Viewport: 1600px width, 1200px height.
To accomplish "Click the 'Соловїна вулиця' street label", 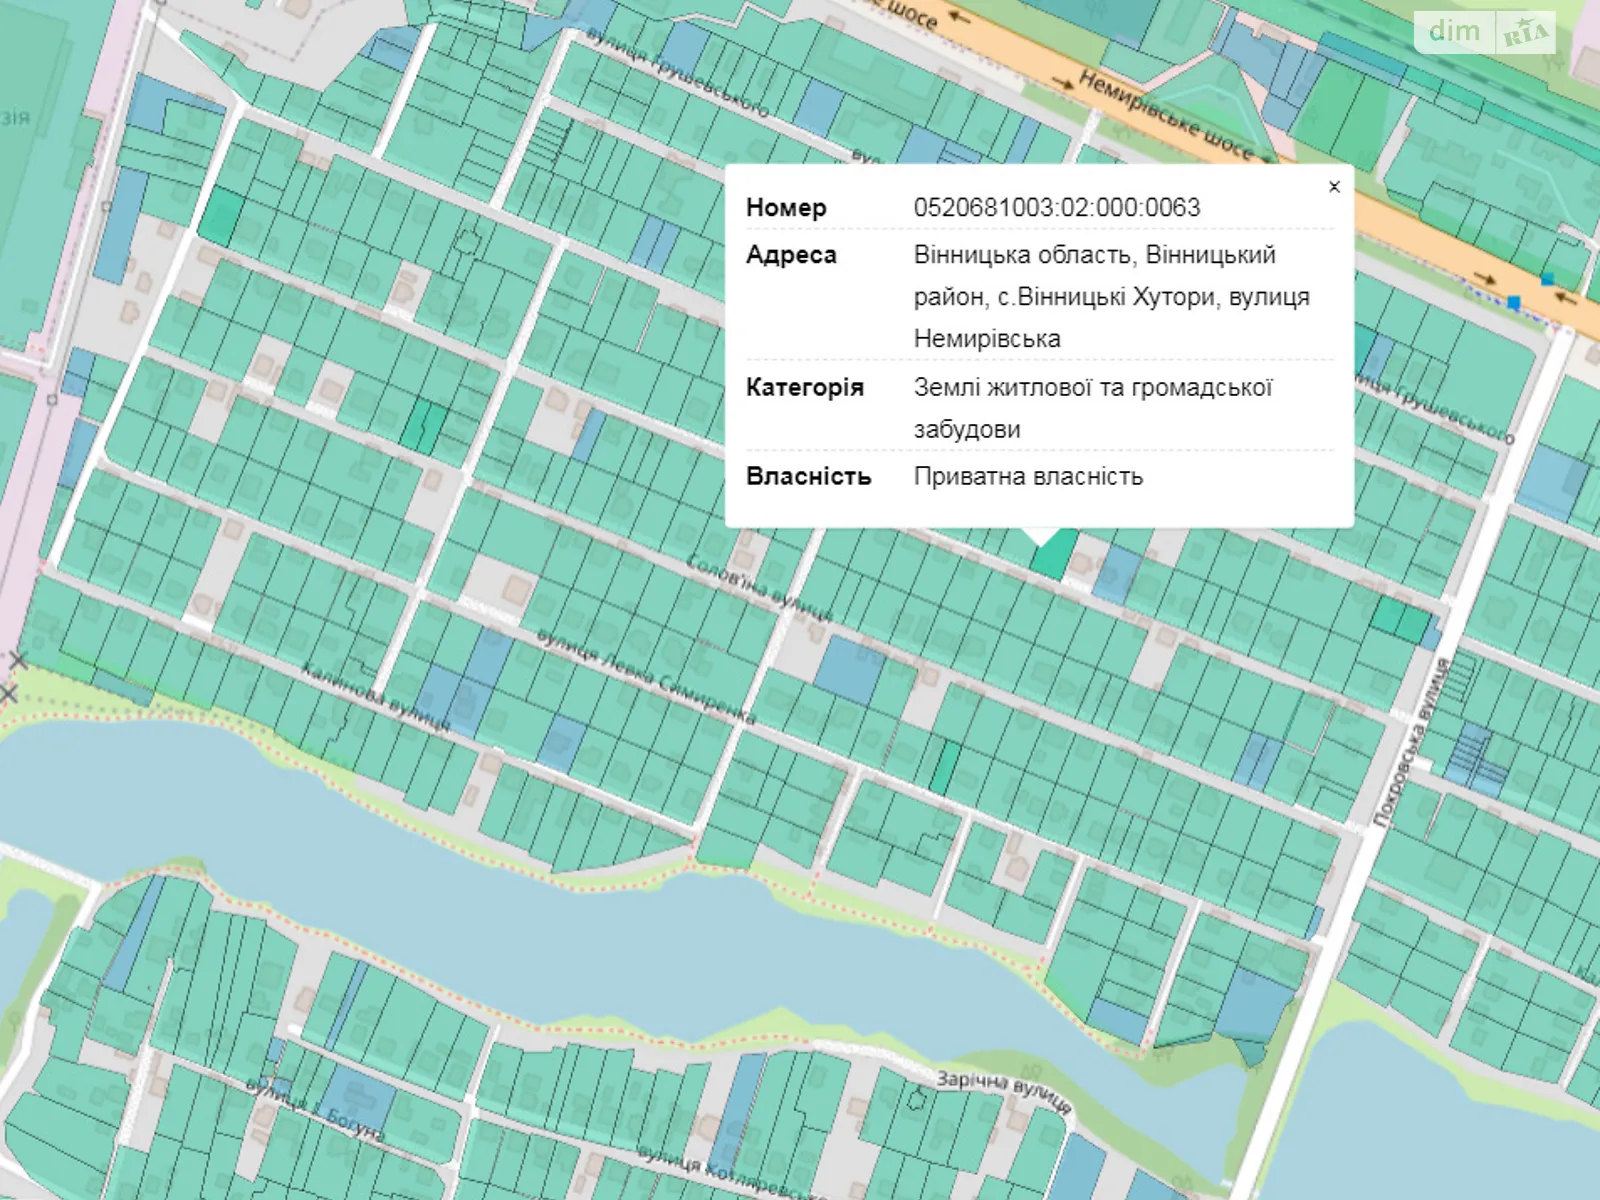I will [760, 589].
